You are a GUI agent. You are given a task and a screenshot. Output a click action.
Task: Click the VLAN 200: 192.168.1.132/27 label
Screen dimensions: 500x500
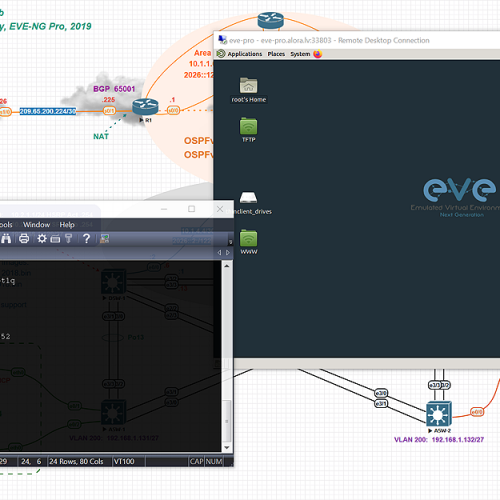(x=439, y=440)
